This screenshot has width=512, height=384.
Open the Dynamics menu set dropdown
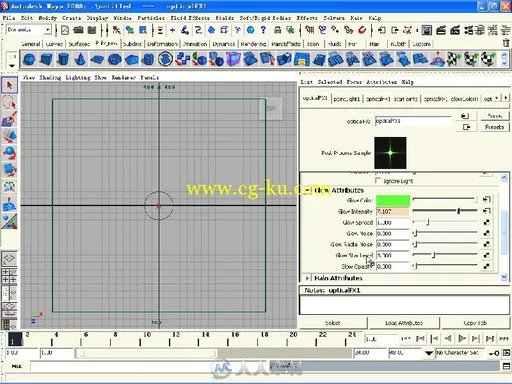(x=48, y=30)
